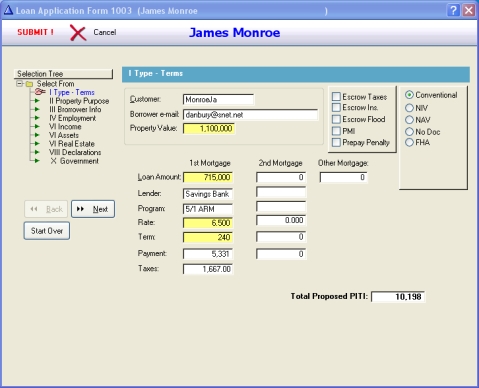Click the Selection Tree header

click(63, 74)
